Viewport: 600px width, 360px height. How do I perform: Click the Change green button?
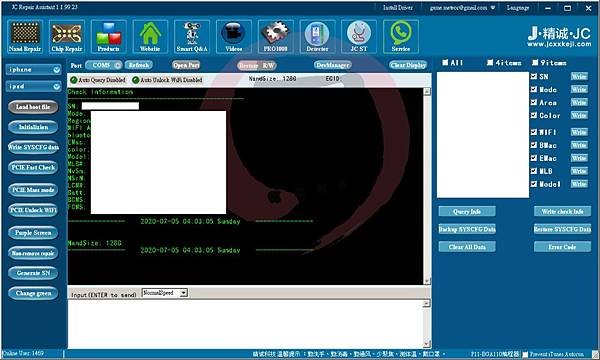(33, 293)
